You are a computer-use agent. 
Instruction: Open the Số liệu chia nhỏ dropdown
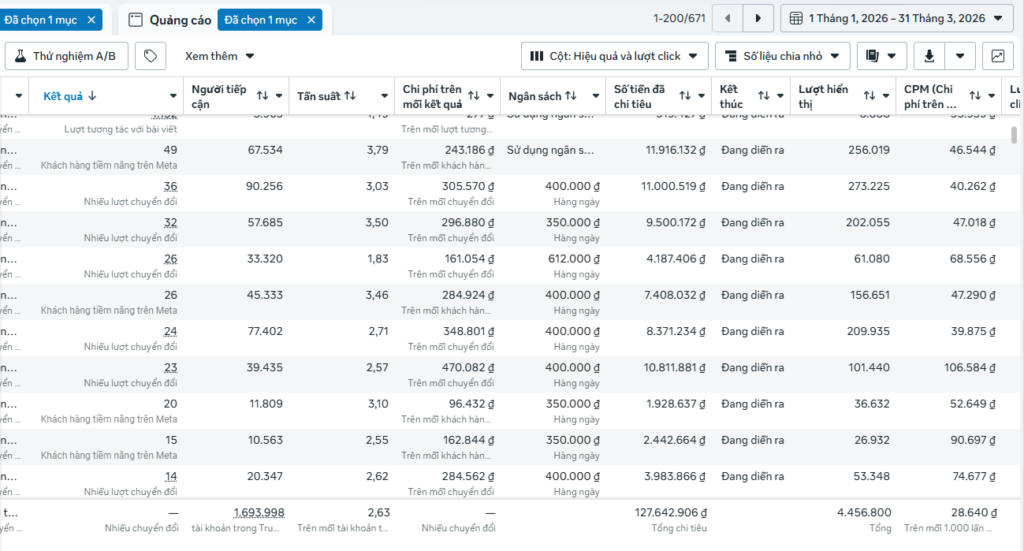tap(782, 56)
